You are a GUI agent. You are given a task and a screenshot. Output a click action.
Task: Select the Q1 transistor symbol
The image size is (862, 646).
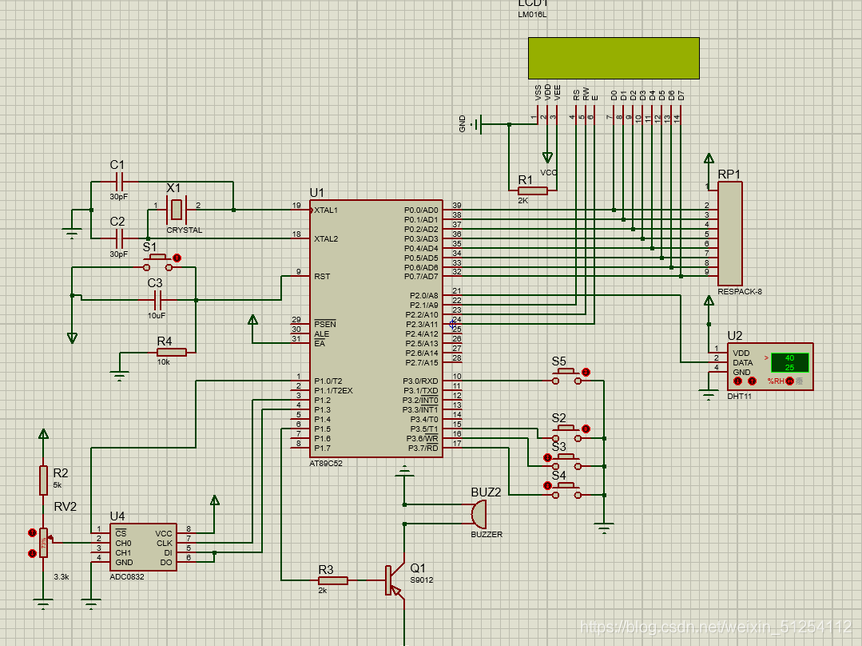[x=395, y=581]
